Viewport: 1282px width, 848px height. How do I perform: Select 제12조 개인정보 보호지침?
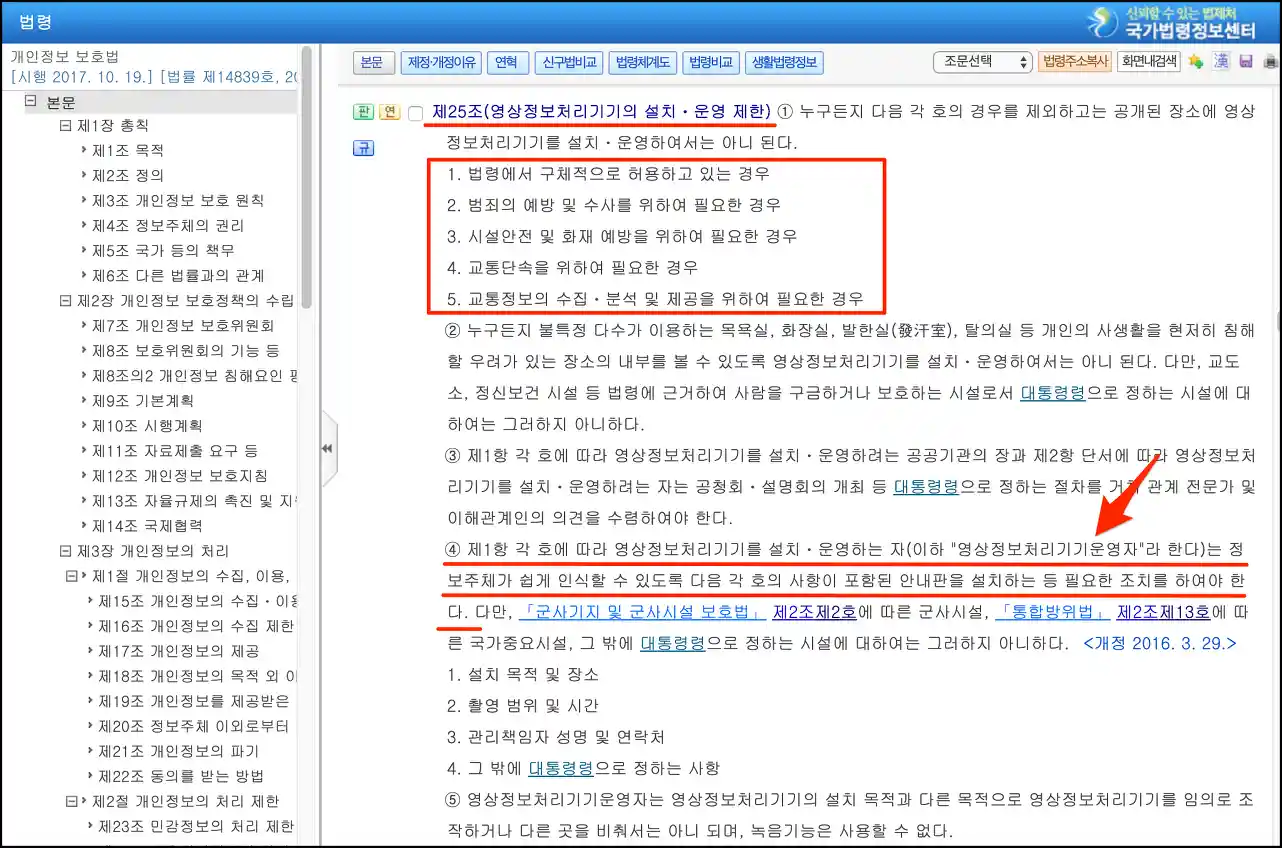[x=180, y=475]
